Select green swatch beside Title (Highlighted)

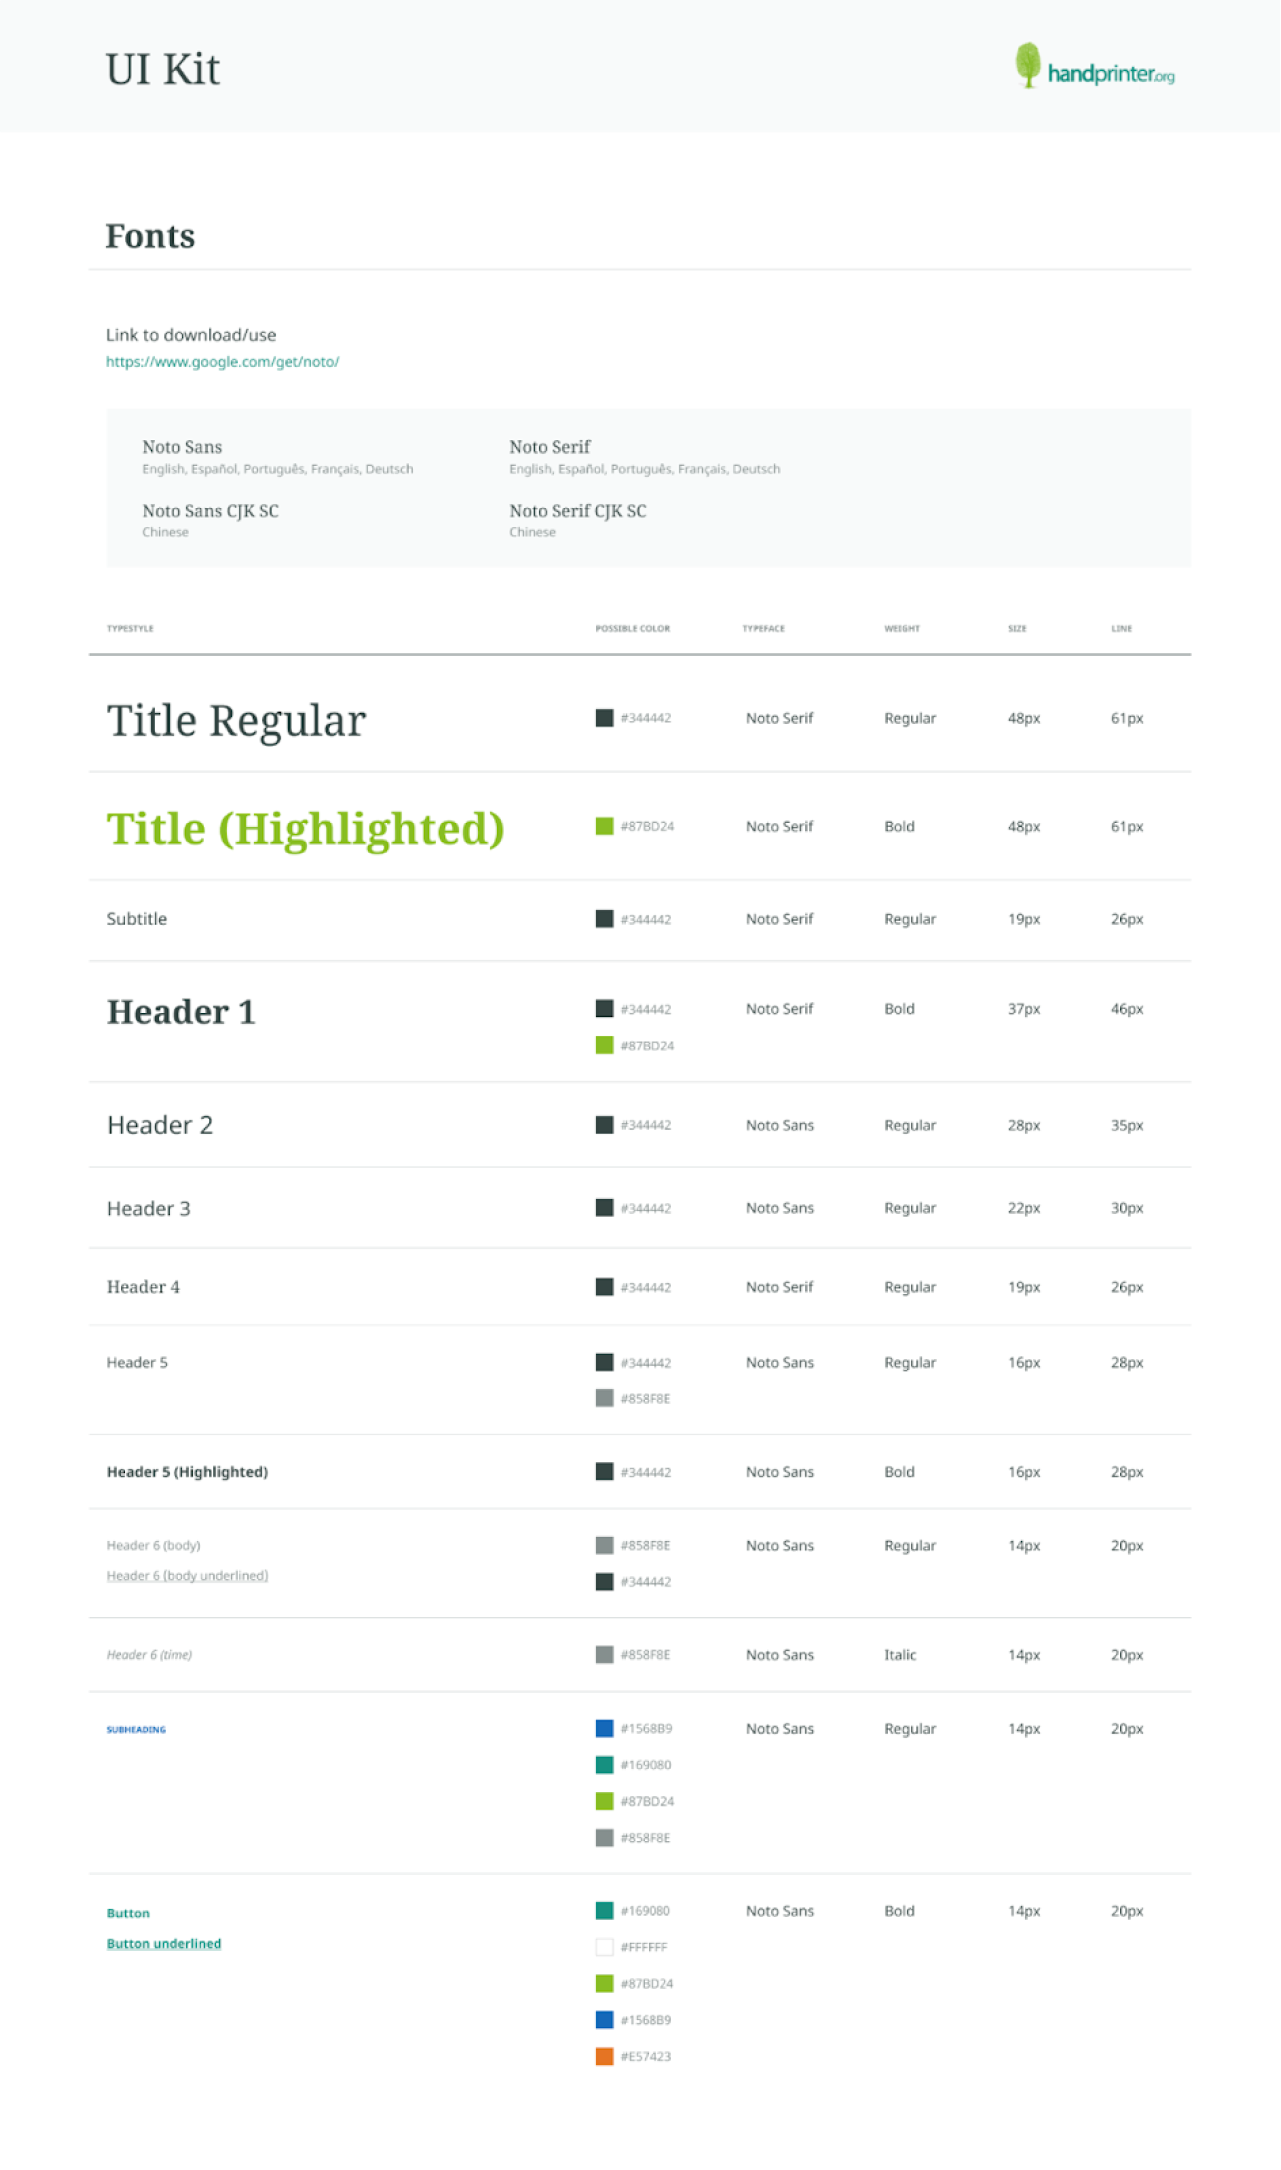click(x=604, y=826)
